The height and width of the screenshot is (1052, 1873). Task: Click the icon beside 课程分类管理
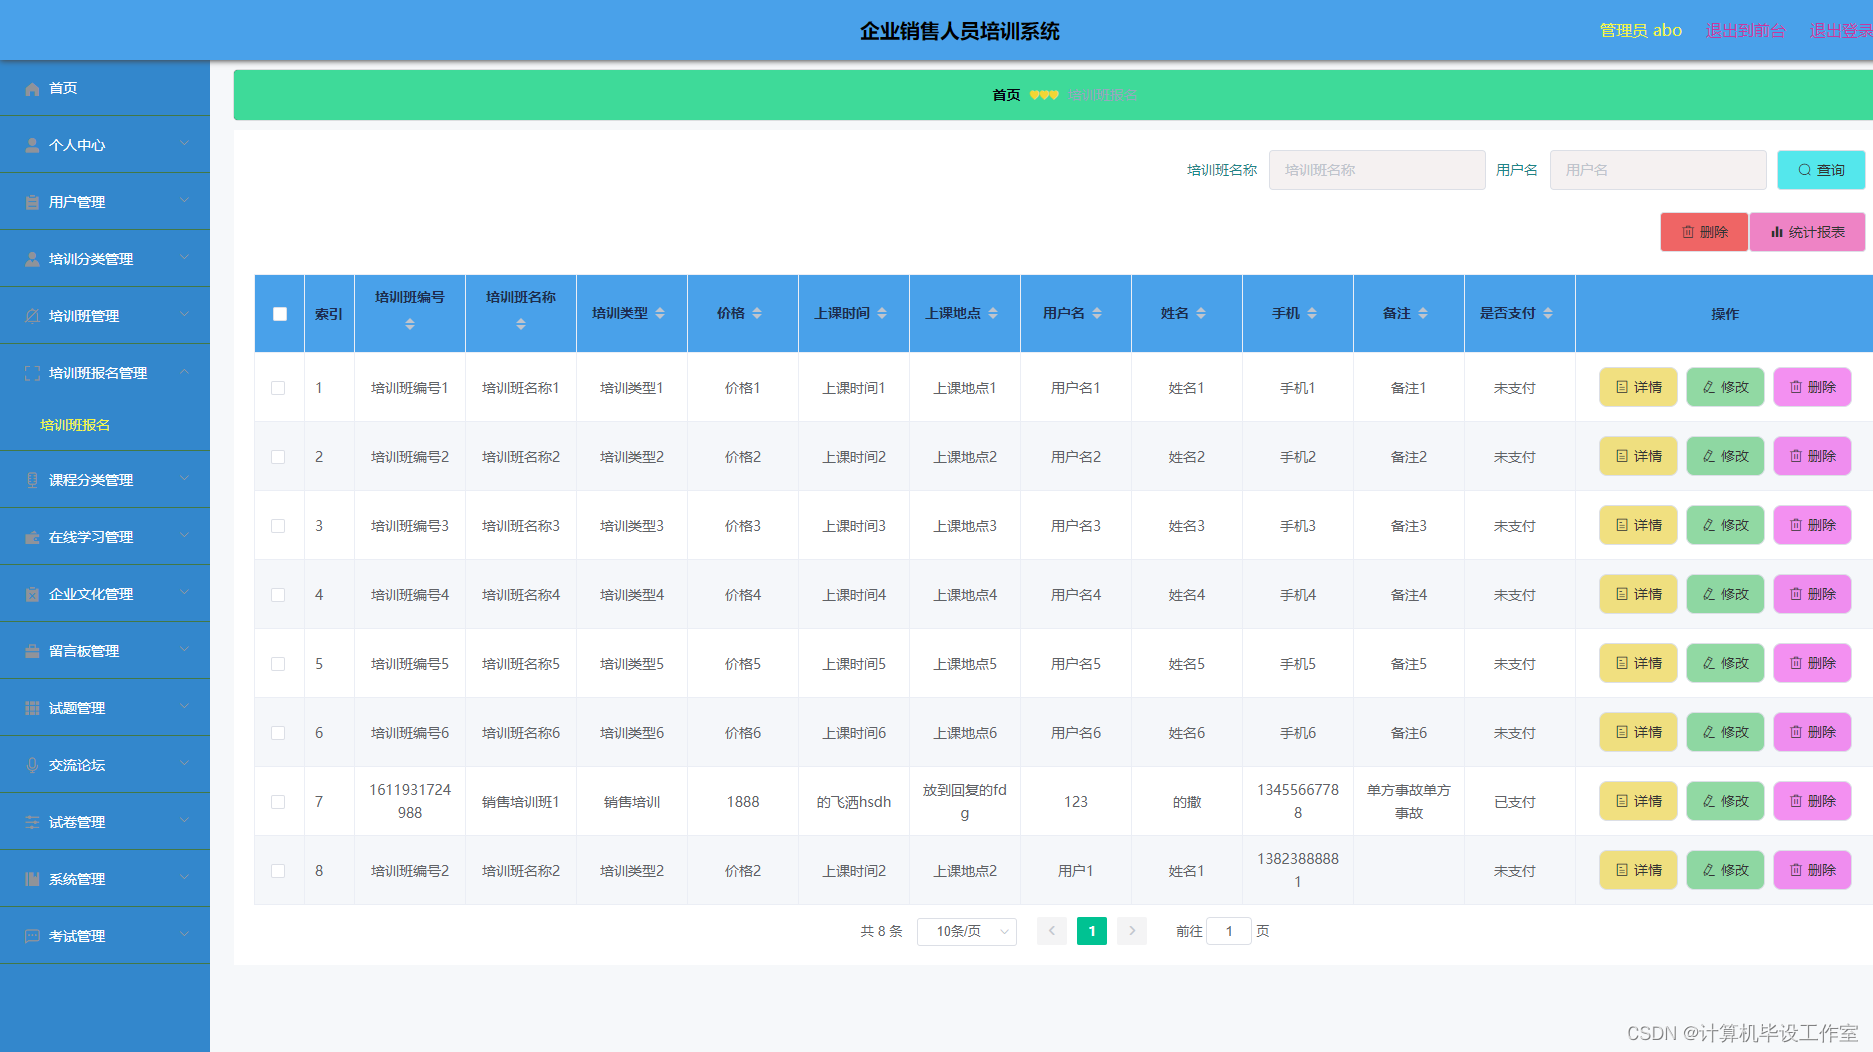tap(32, 480)
